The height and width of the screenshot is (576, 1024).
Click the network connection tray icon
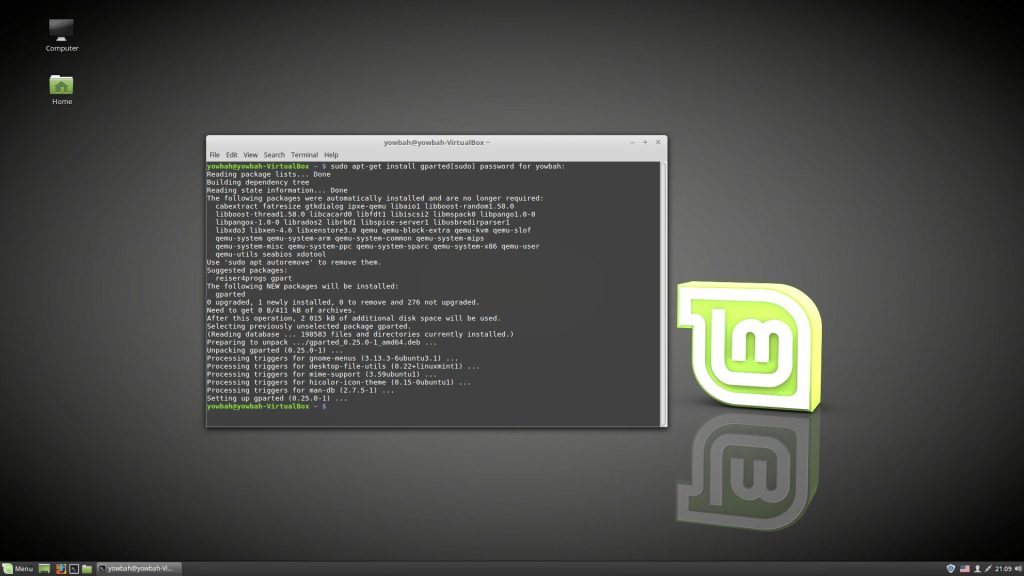tap(989, 568)
